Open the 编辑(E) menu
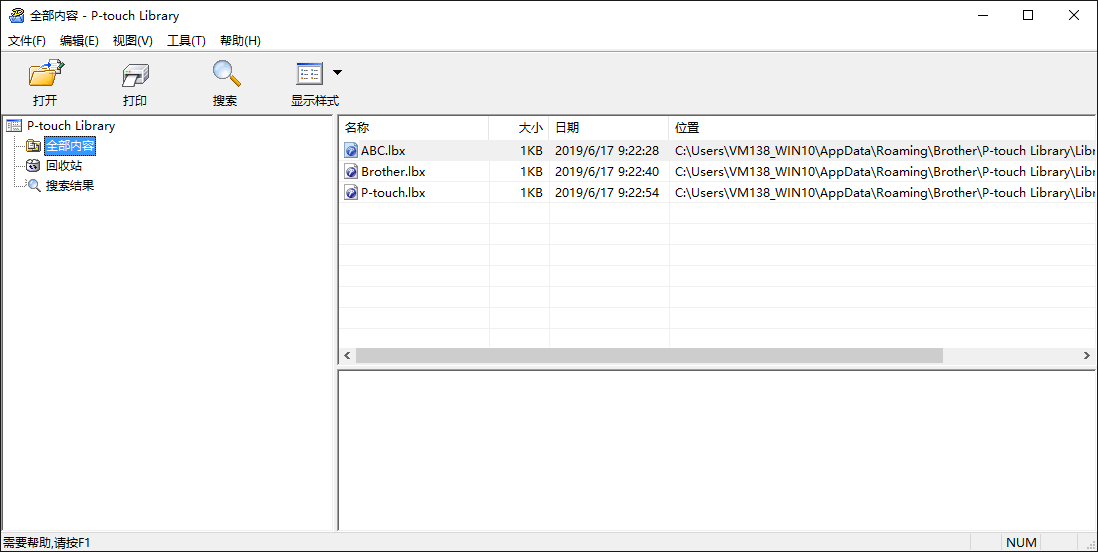 pyautogui.click(x=79, y=41)
